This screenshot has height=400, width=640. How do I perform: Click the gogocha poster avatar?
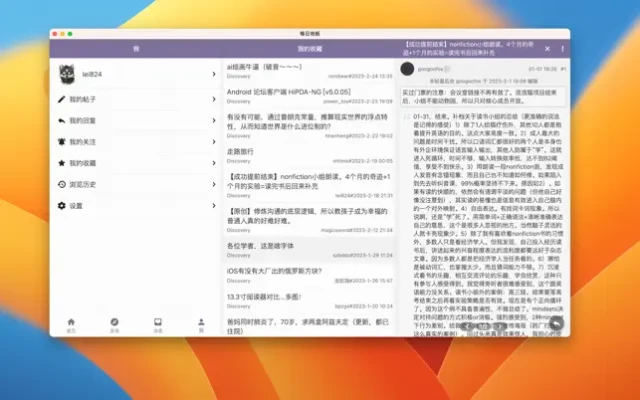point(407,69)
